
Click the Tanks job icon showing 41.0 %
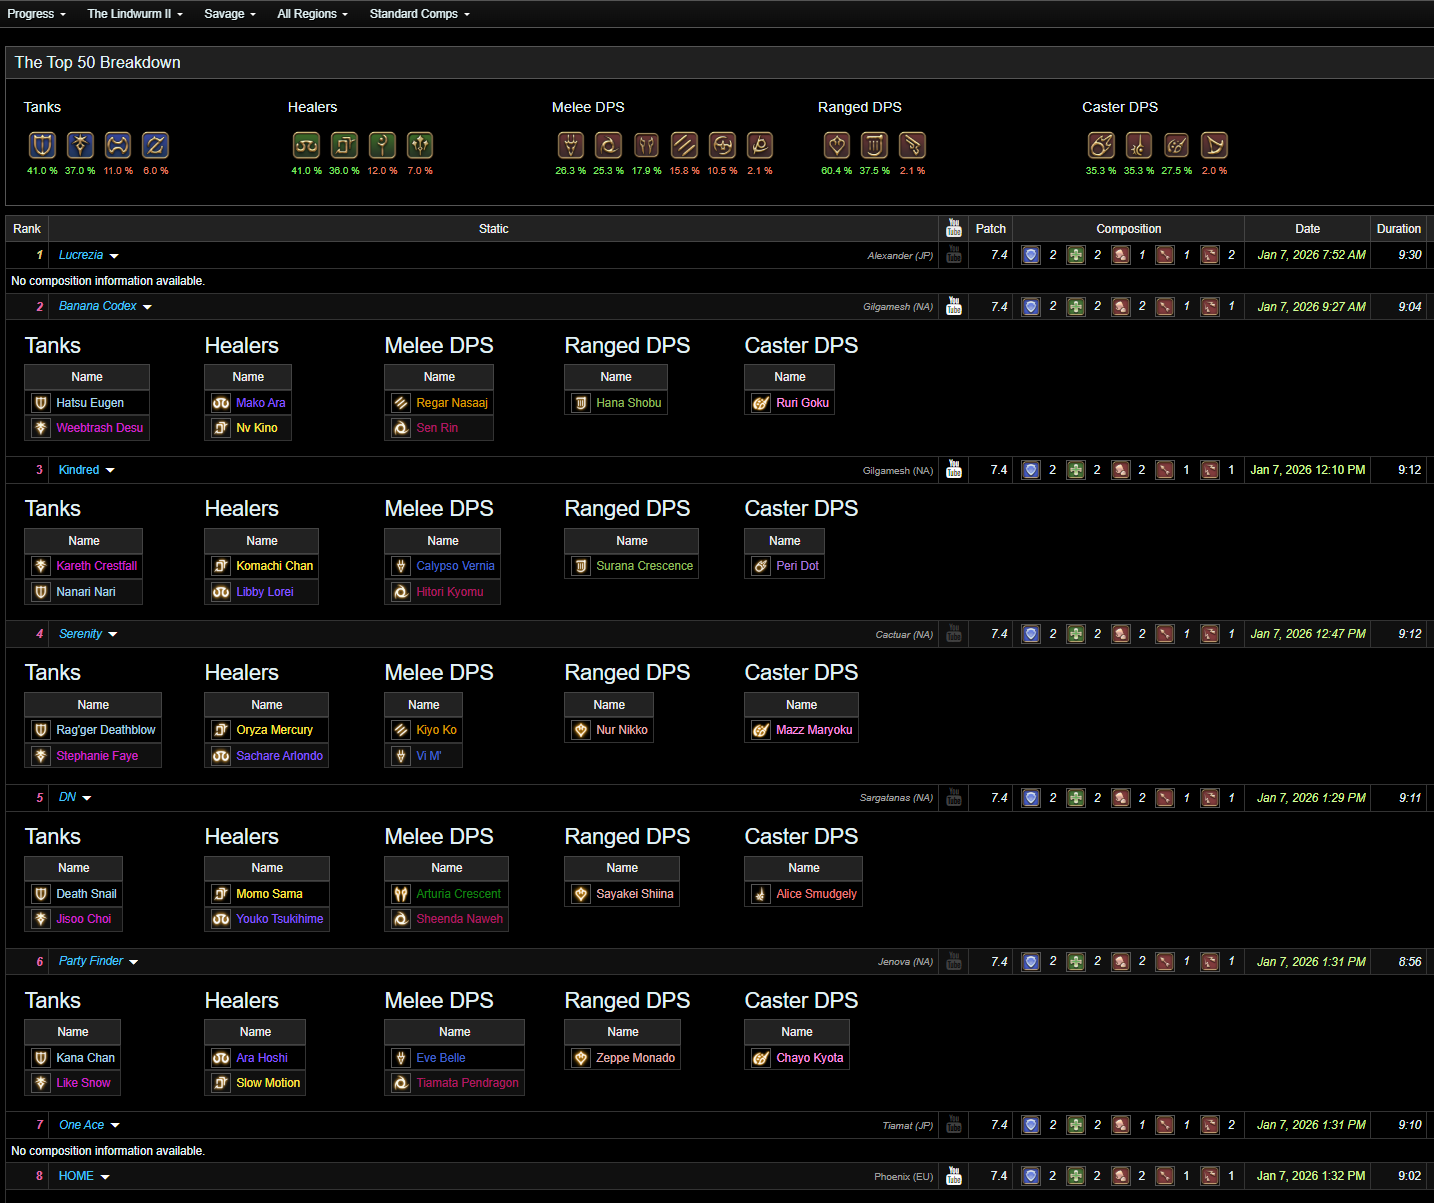42,145
